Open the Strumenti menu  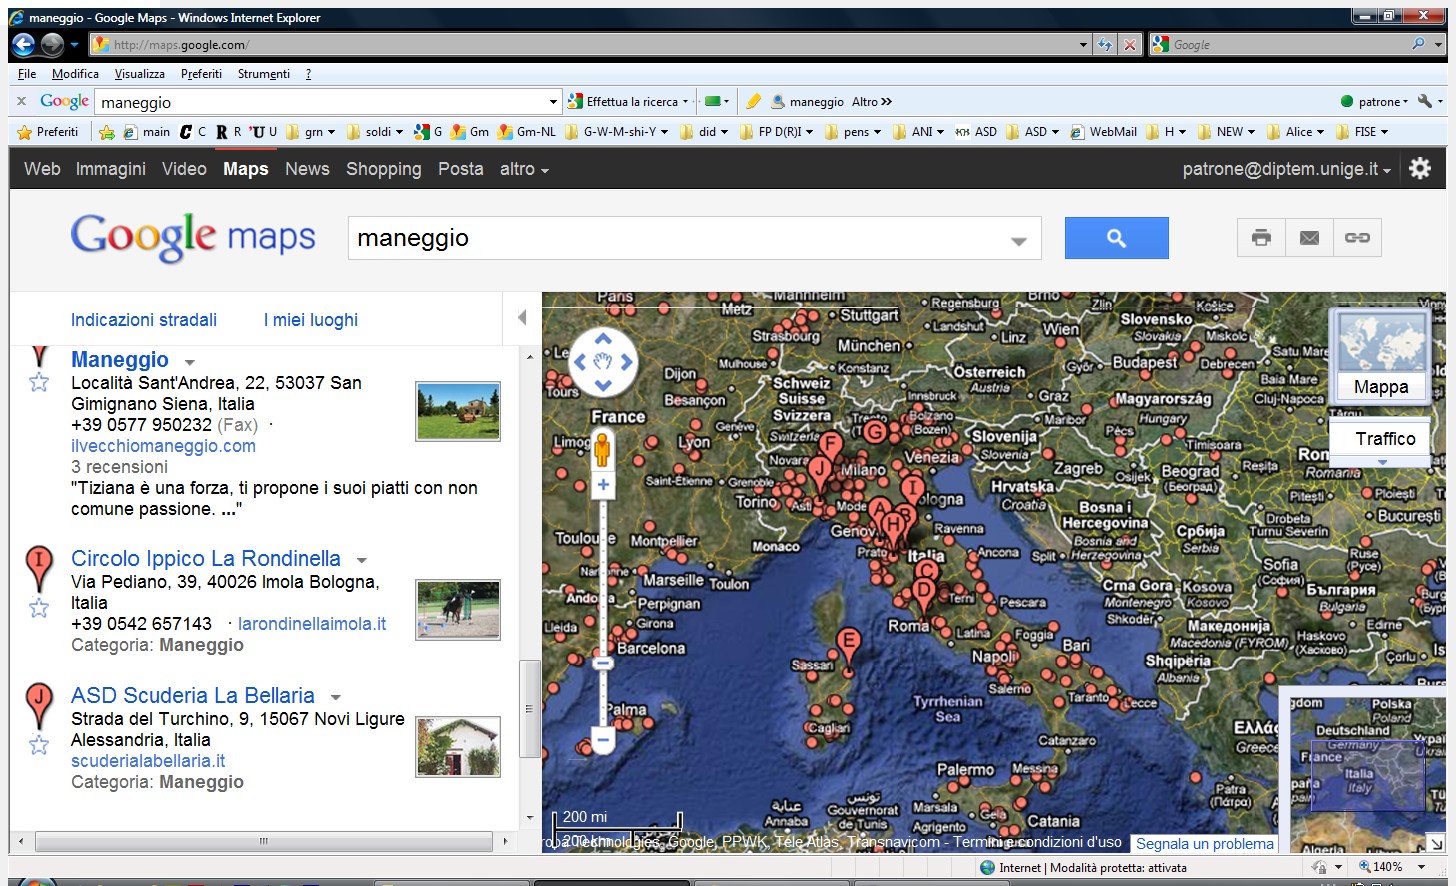(264, 74)
